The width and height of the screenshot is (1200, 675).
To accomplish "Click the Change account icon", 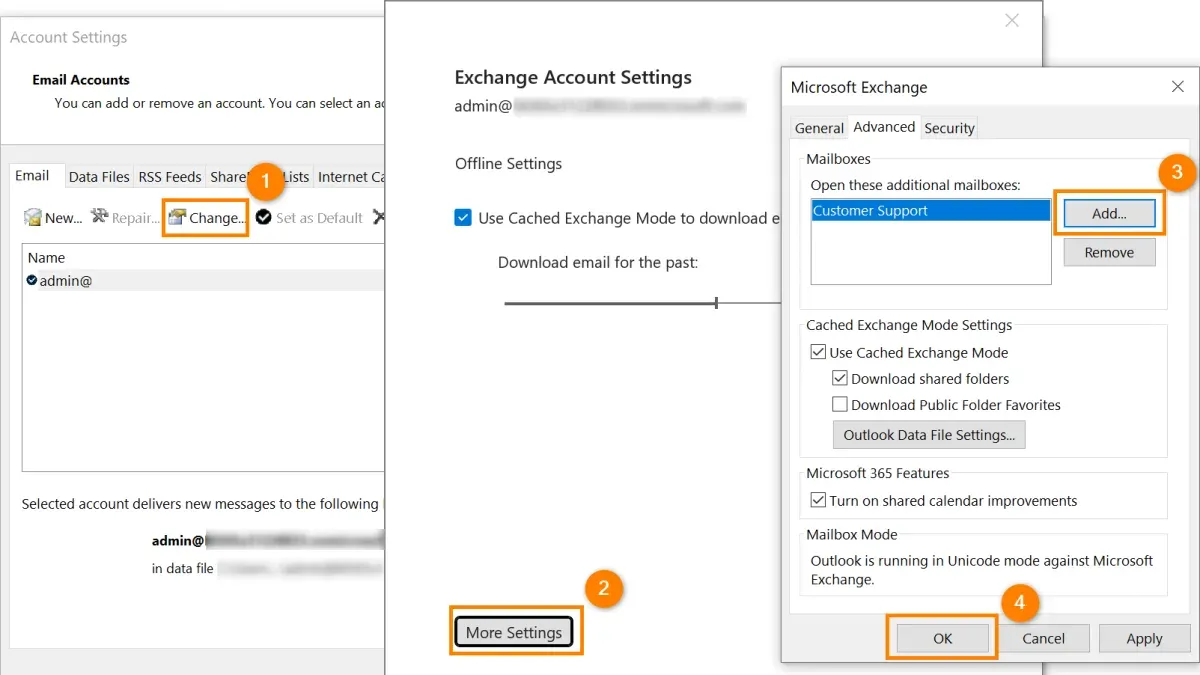I will point(177,217).
